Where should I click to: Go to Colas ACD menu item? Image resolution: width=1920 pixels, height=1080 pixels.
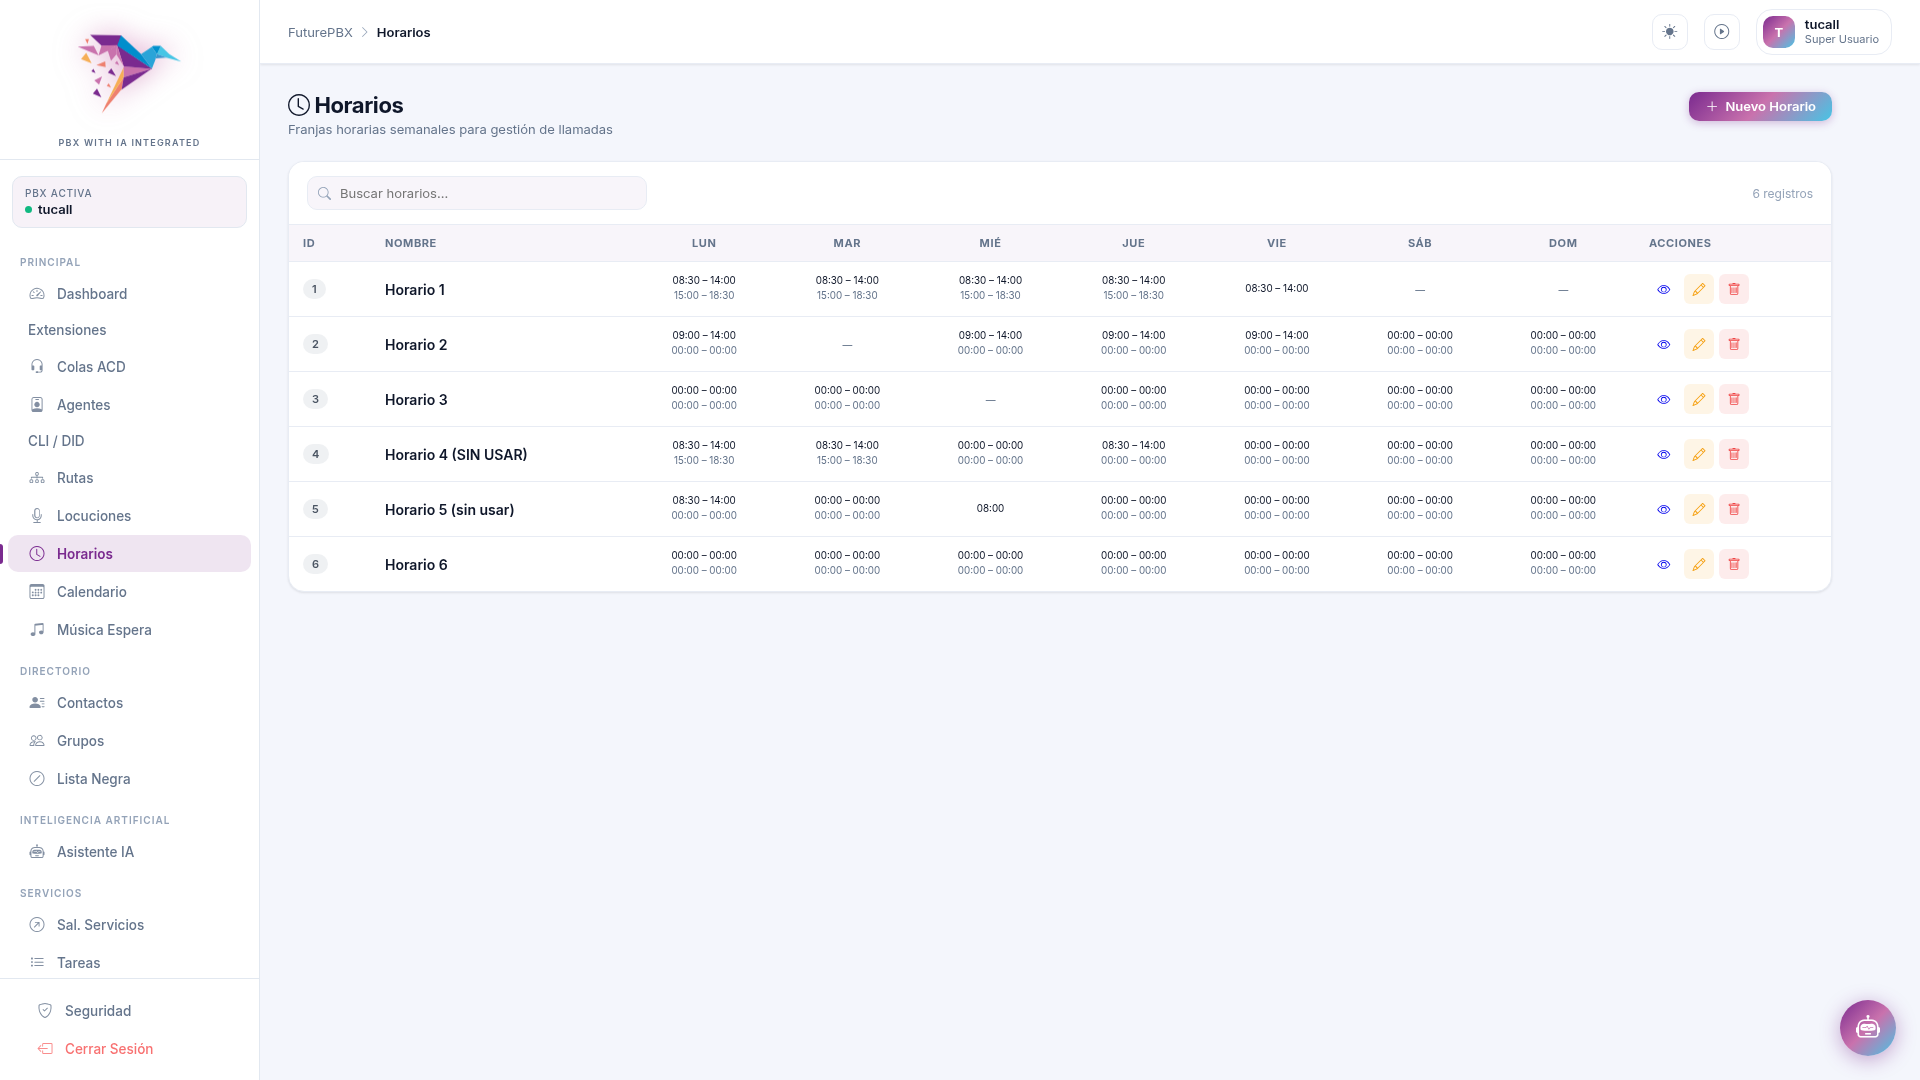tap(91, 367)
